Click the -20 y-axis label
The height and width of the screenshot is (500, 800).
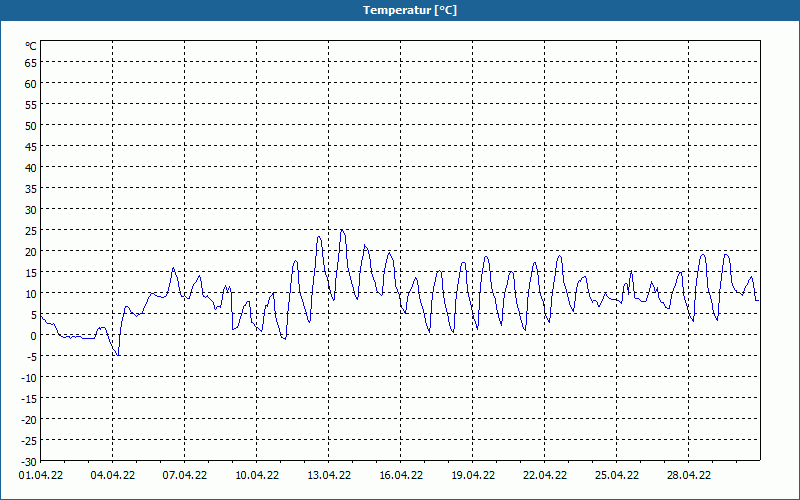point(29,420)
